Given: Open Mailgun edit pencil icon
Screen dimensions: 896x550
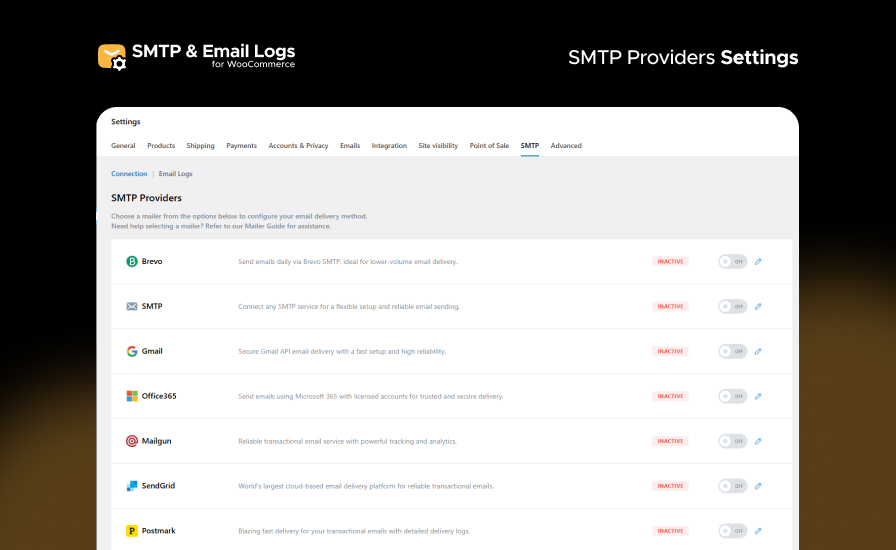Looking at the screenshot, I should click(x=758, y=441).
